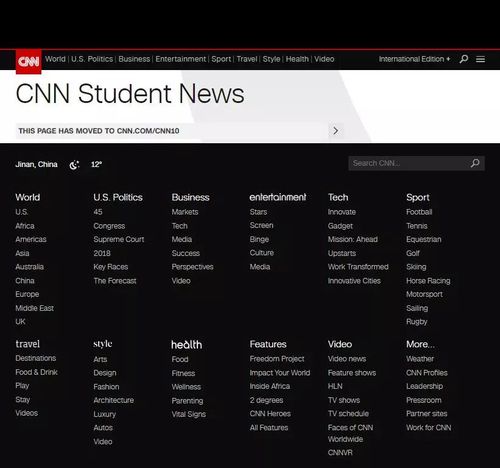Open Innovate under Tech
Image resolution: width=500 pixels, height=468 pixels.
(342, 212)
